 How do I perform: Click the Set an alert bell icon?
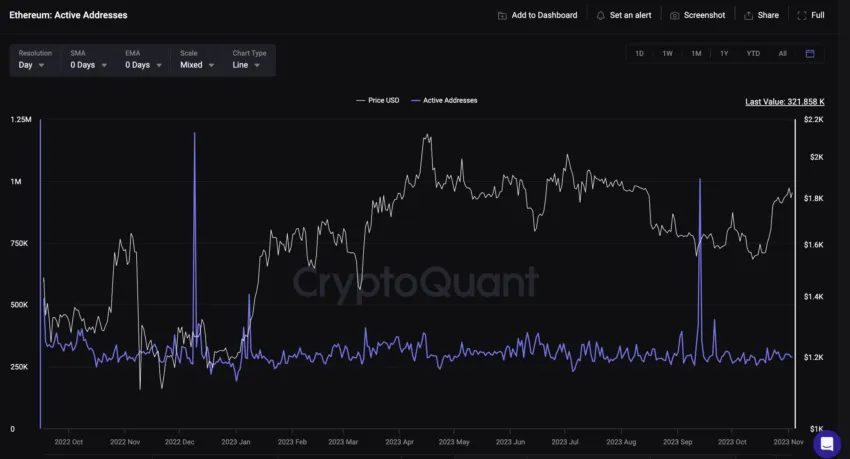coord(600,16)
